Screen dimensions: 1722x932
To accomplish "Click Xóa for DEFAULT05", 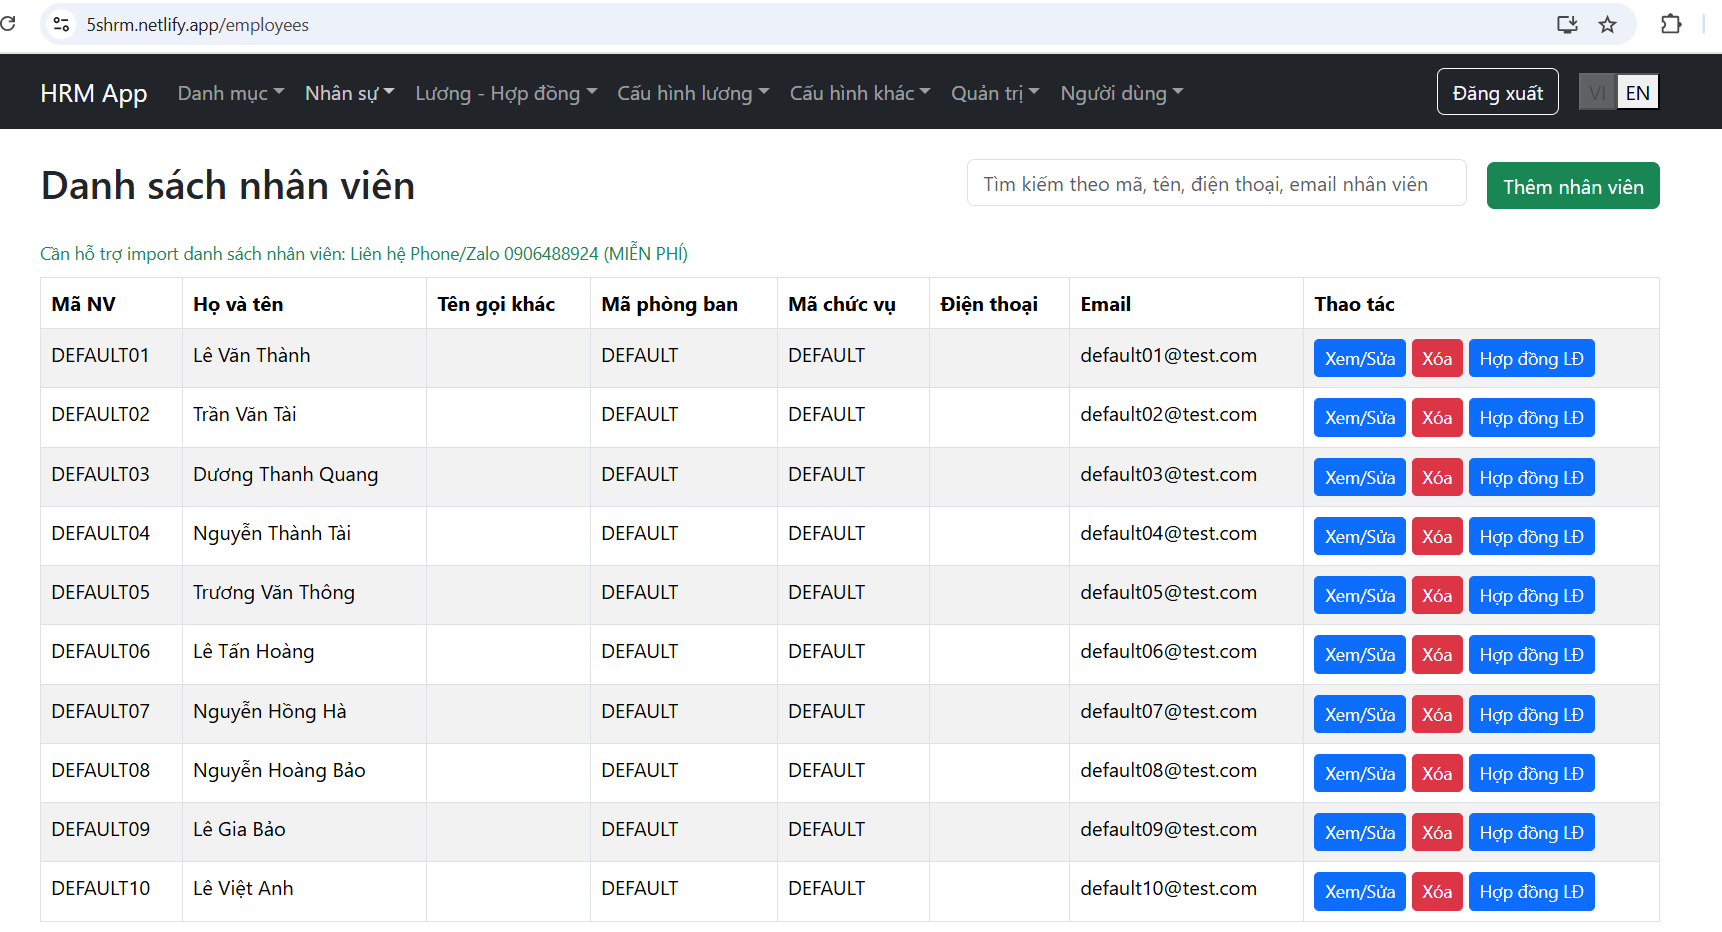I will 1437,595.
